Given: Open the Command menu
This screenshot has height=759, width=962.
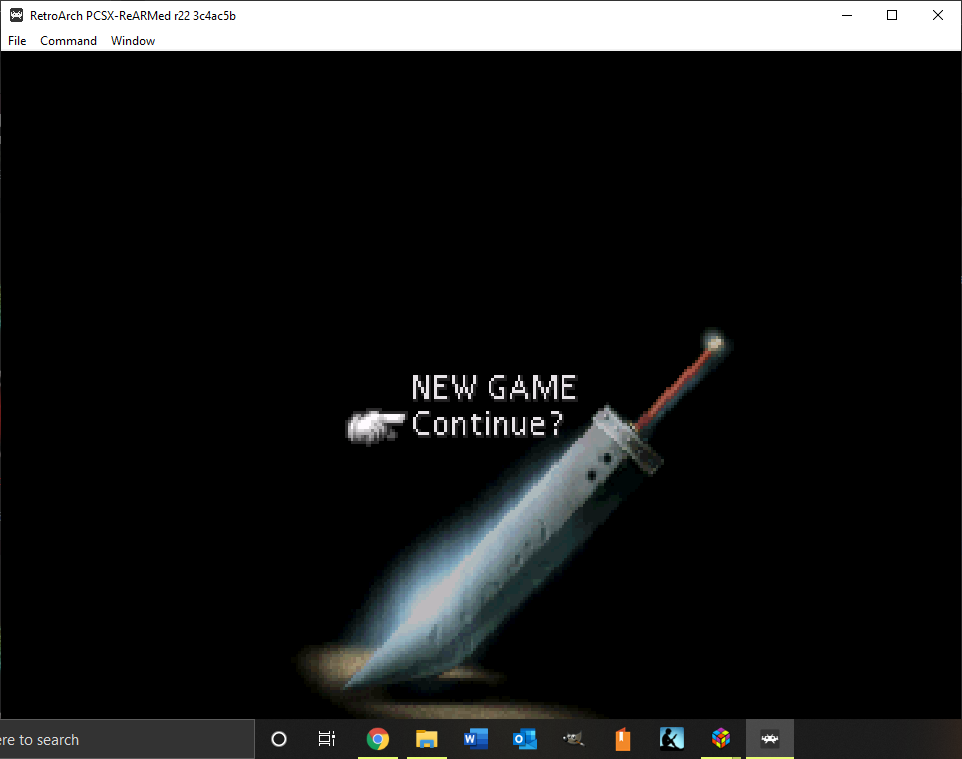Looking at the screenshot, I should tap(68, 40).
